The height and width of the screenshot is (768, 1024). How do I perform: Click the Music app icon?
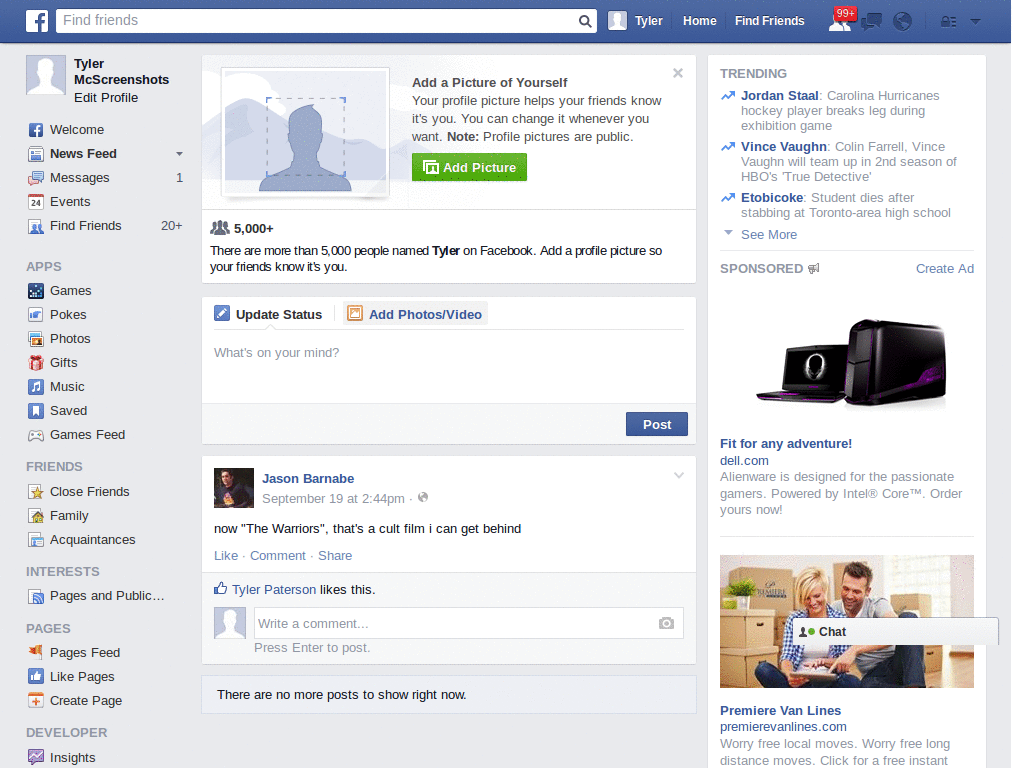pos(36,387)
